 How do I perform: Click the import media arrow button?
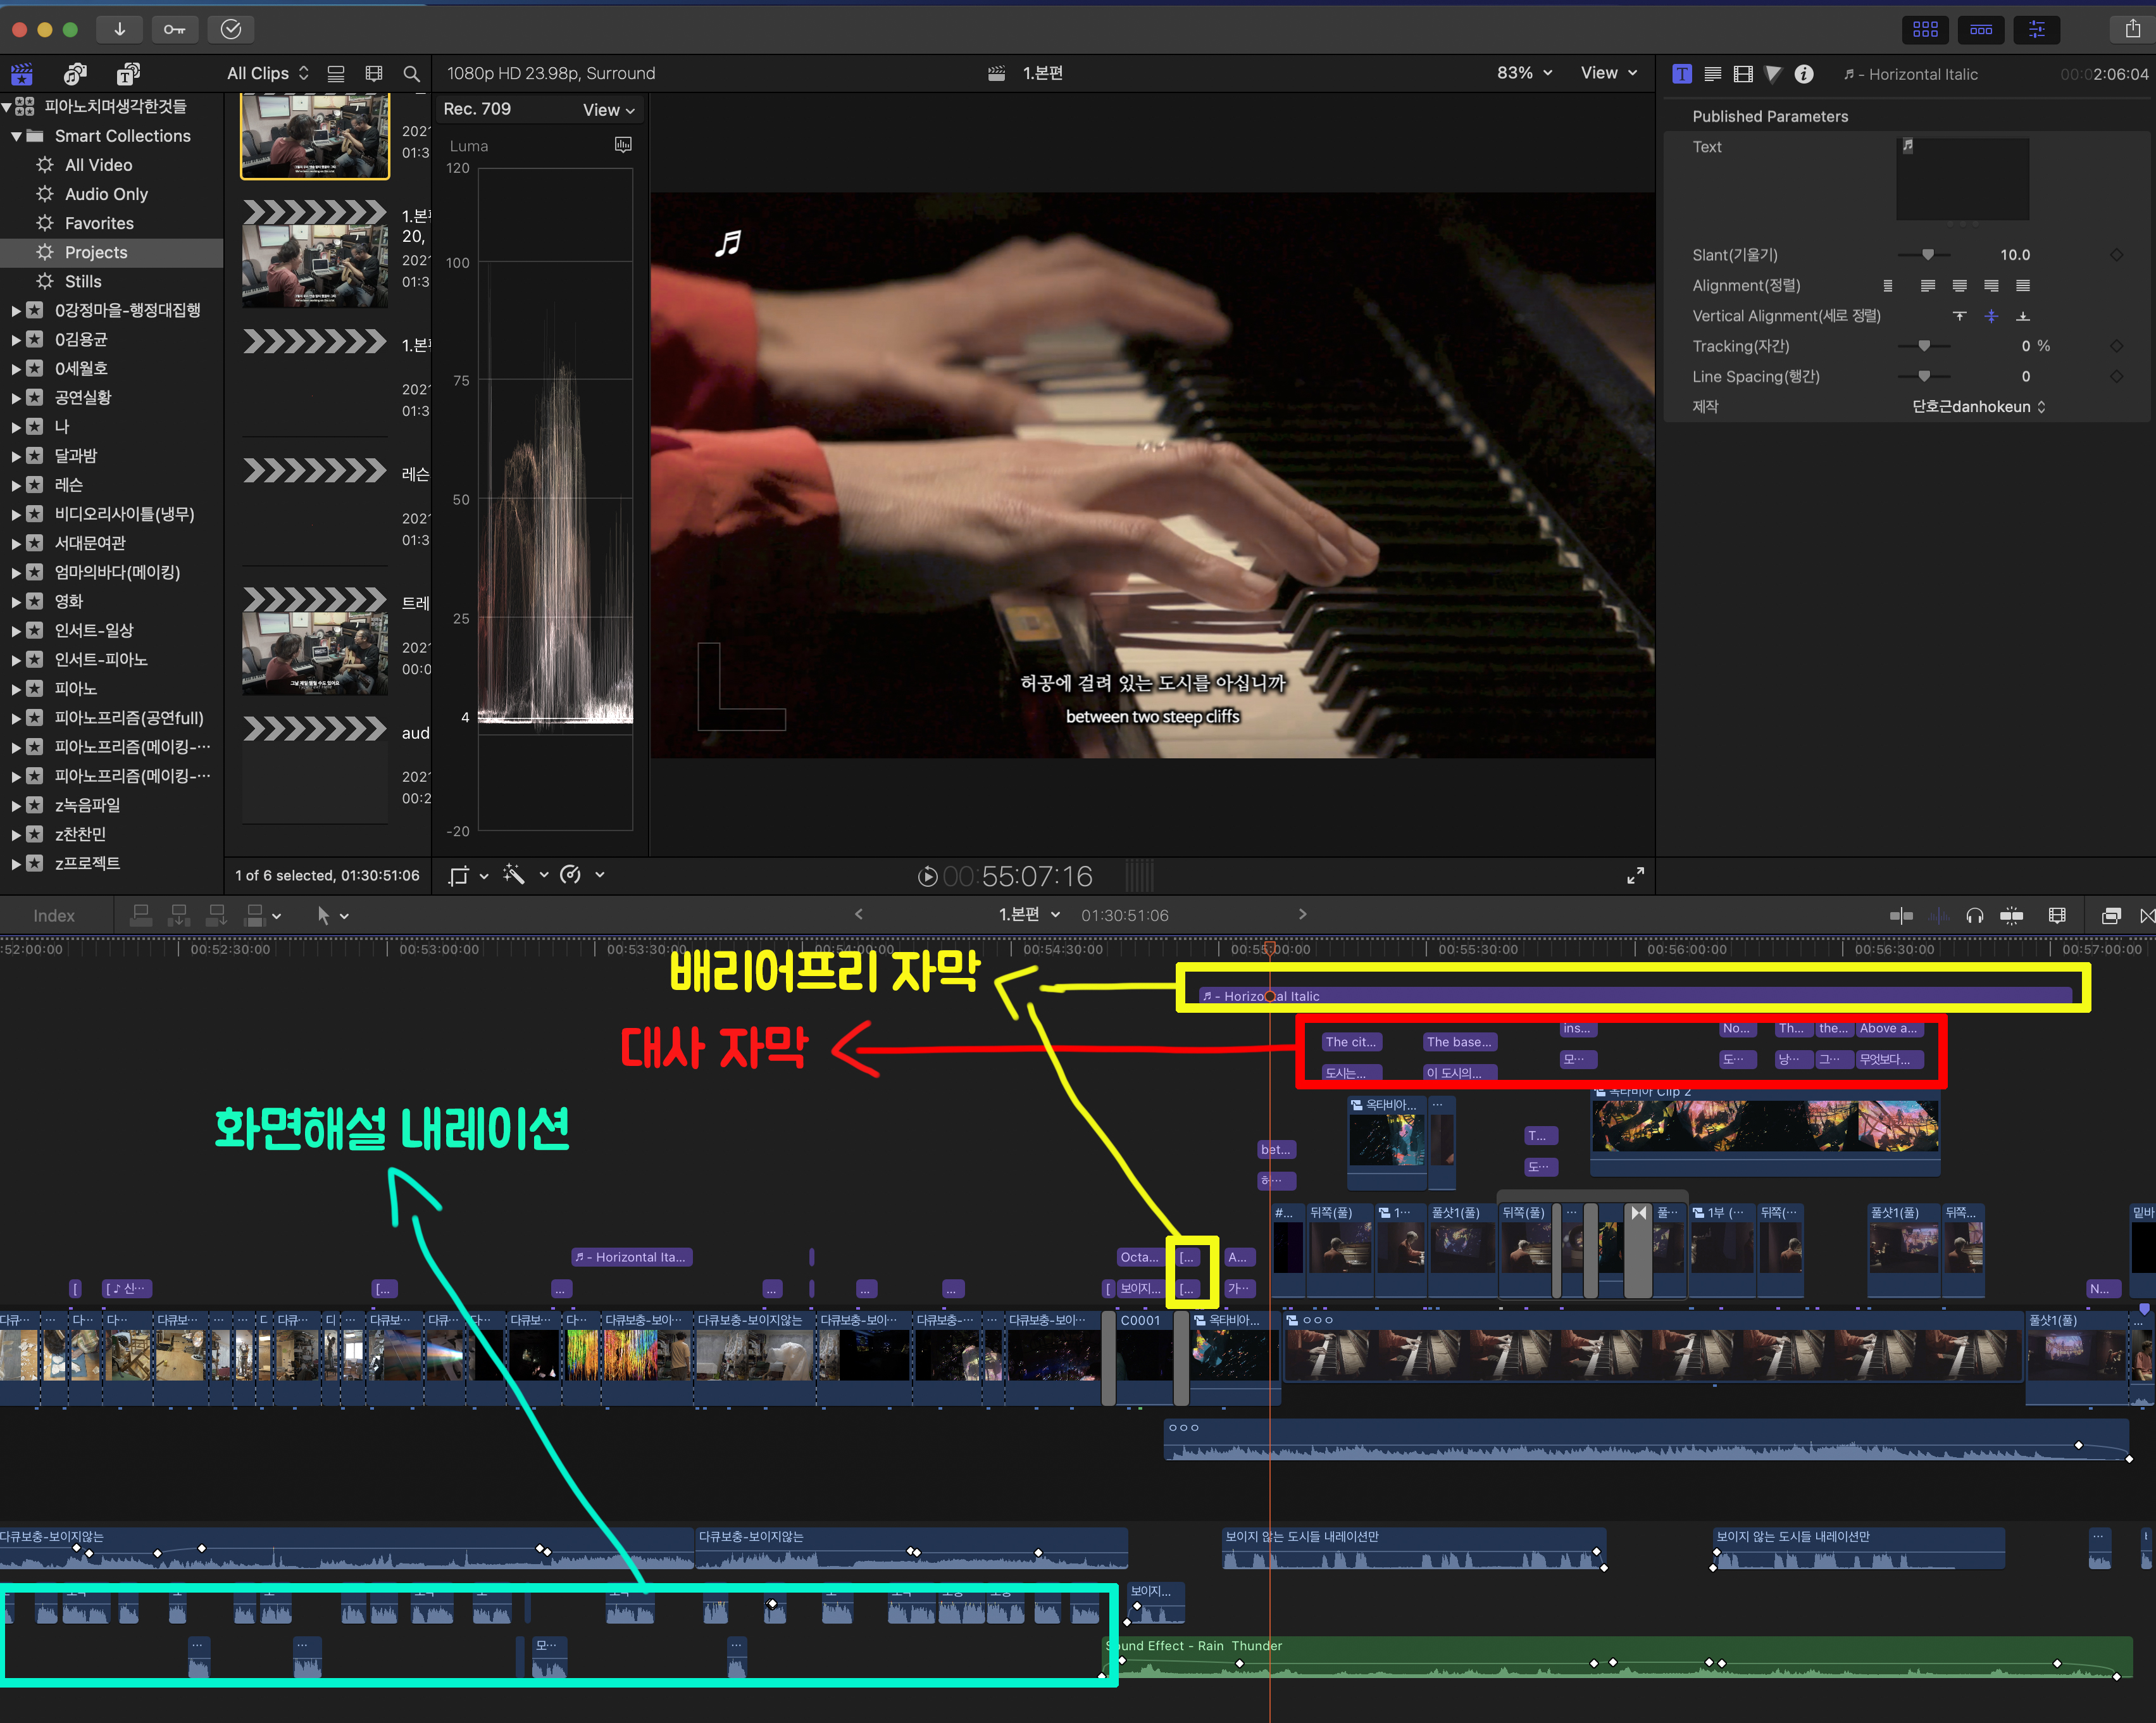pos(119,29)
